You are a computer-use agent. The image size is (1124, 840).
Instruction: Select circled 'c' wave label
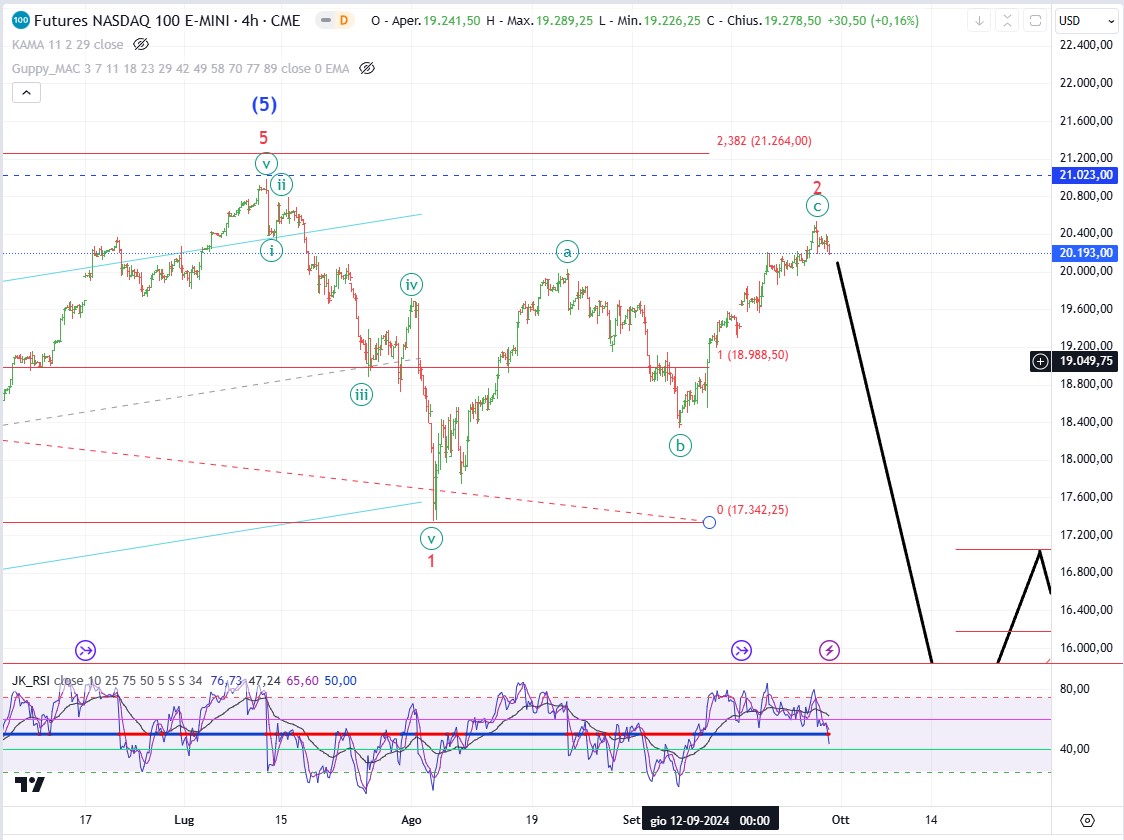(x=817, y=206)
